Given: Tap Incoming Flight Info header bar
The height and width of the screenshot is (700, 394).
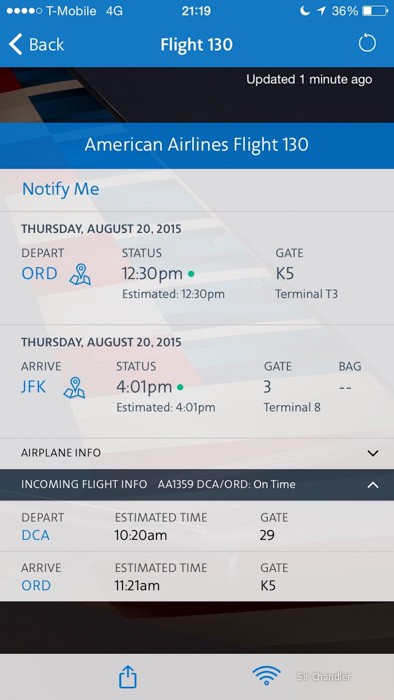Looking at the screenshot, I should click(x=197, y=484).
